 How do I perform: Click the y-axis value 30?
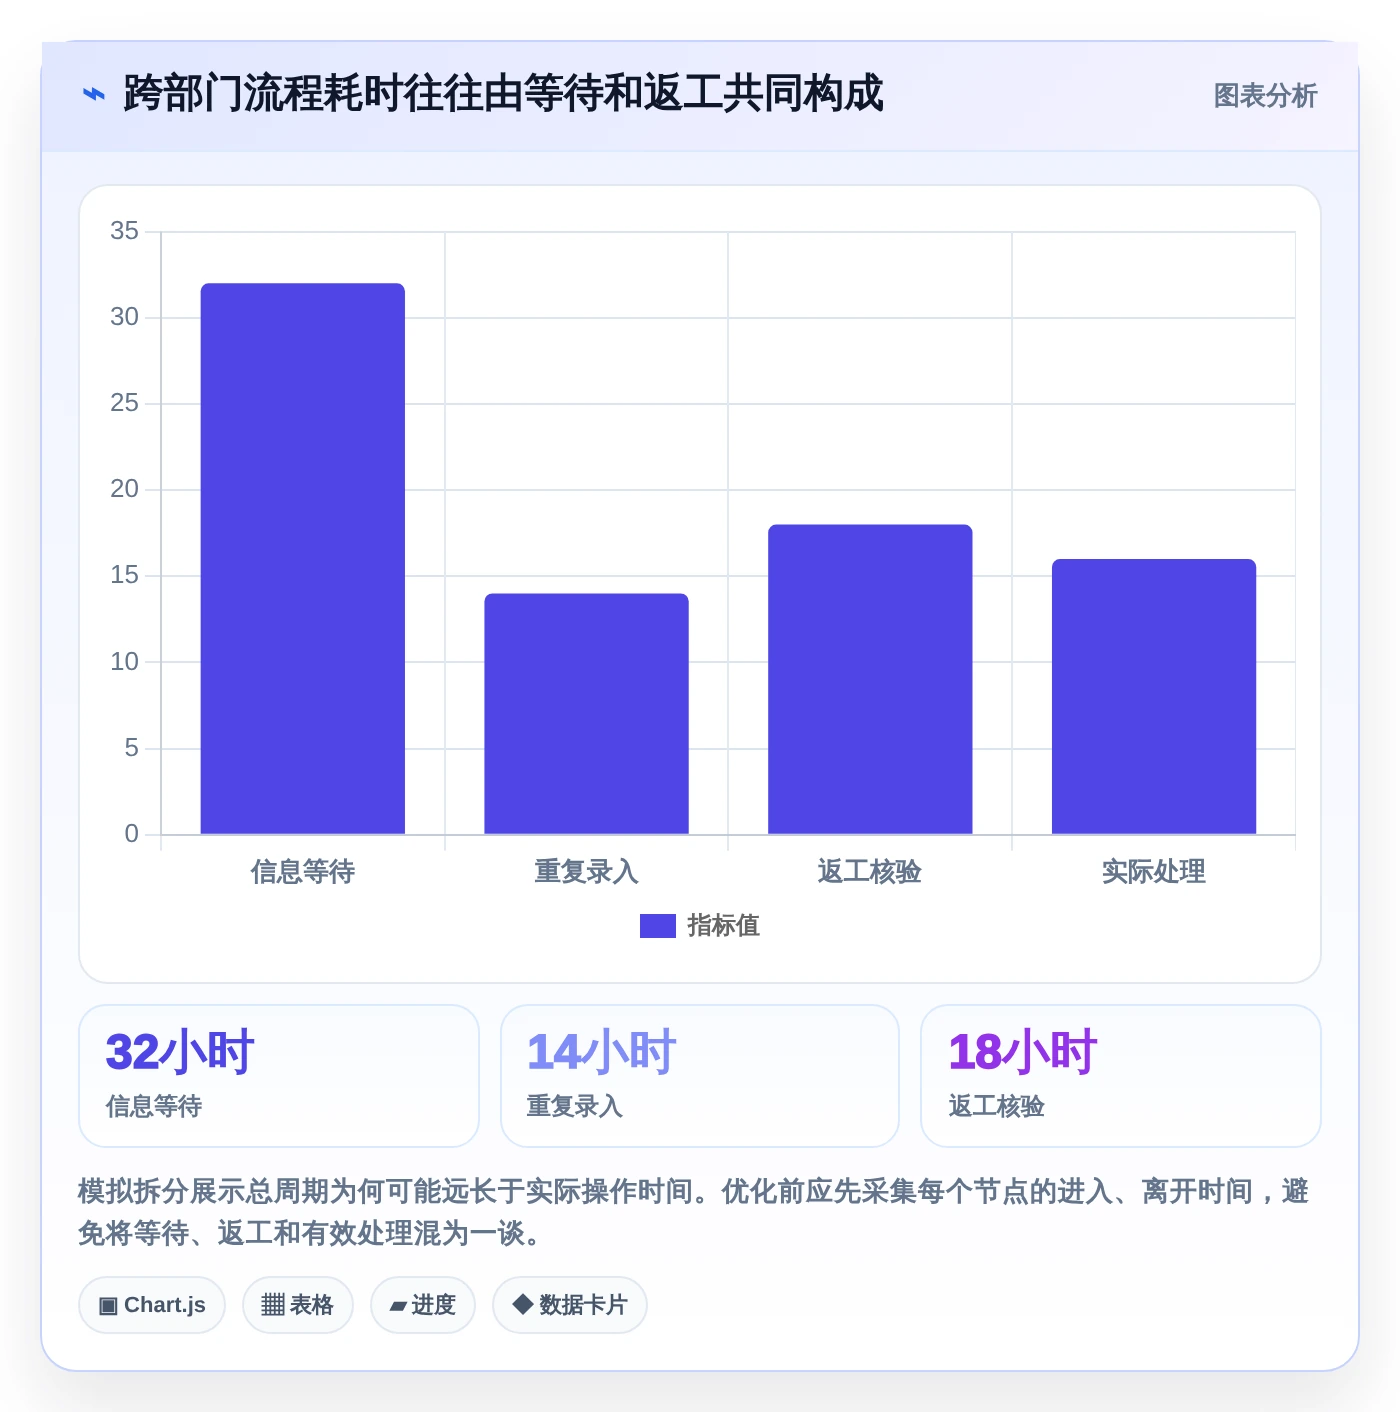[125, 317]
